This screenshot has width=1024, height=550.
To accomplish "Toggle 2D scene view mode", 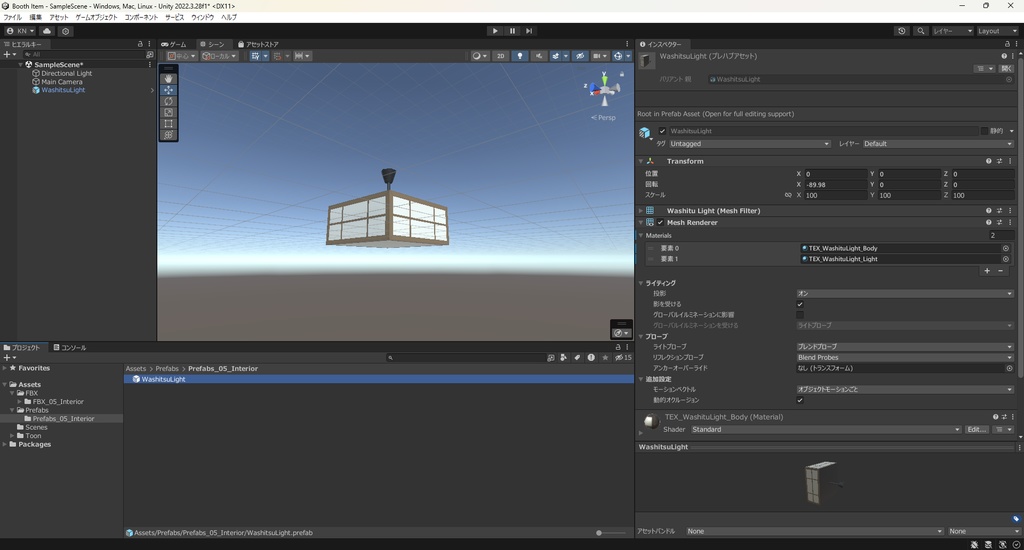I will coord(500,56).
